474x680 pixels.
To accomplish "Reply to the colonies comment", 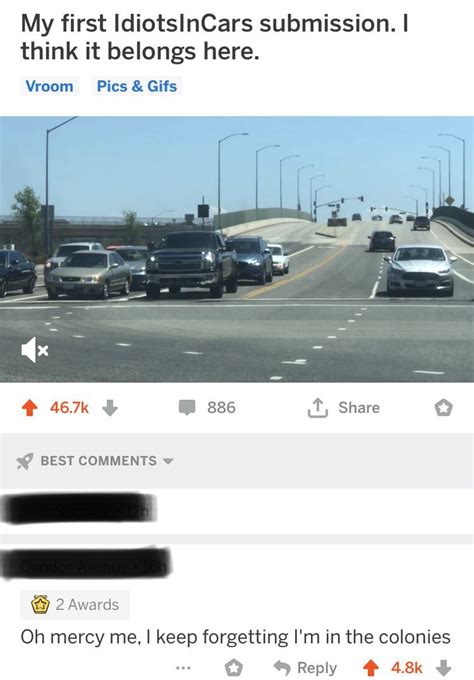I will pyautogui.click(x=305, y=668).
